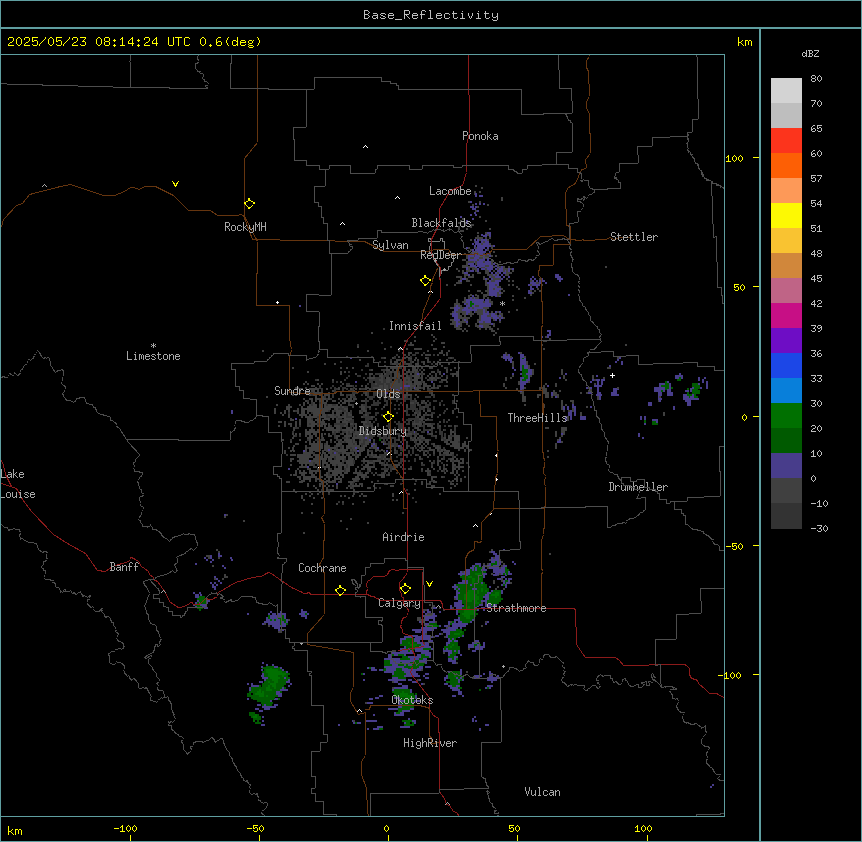The image size is (862, 842).
Task: Click the HighRiver town label
Action: (x=430, y=743)
